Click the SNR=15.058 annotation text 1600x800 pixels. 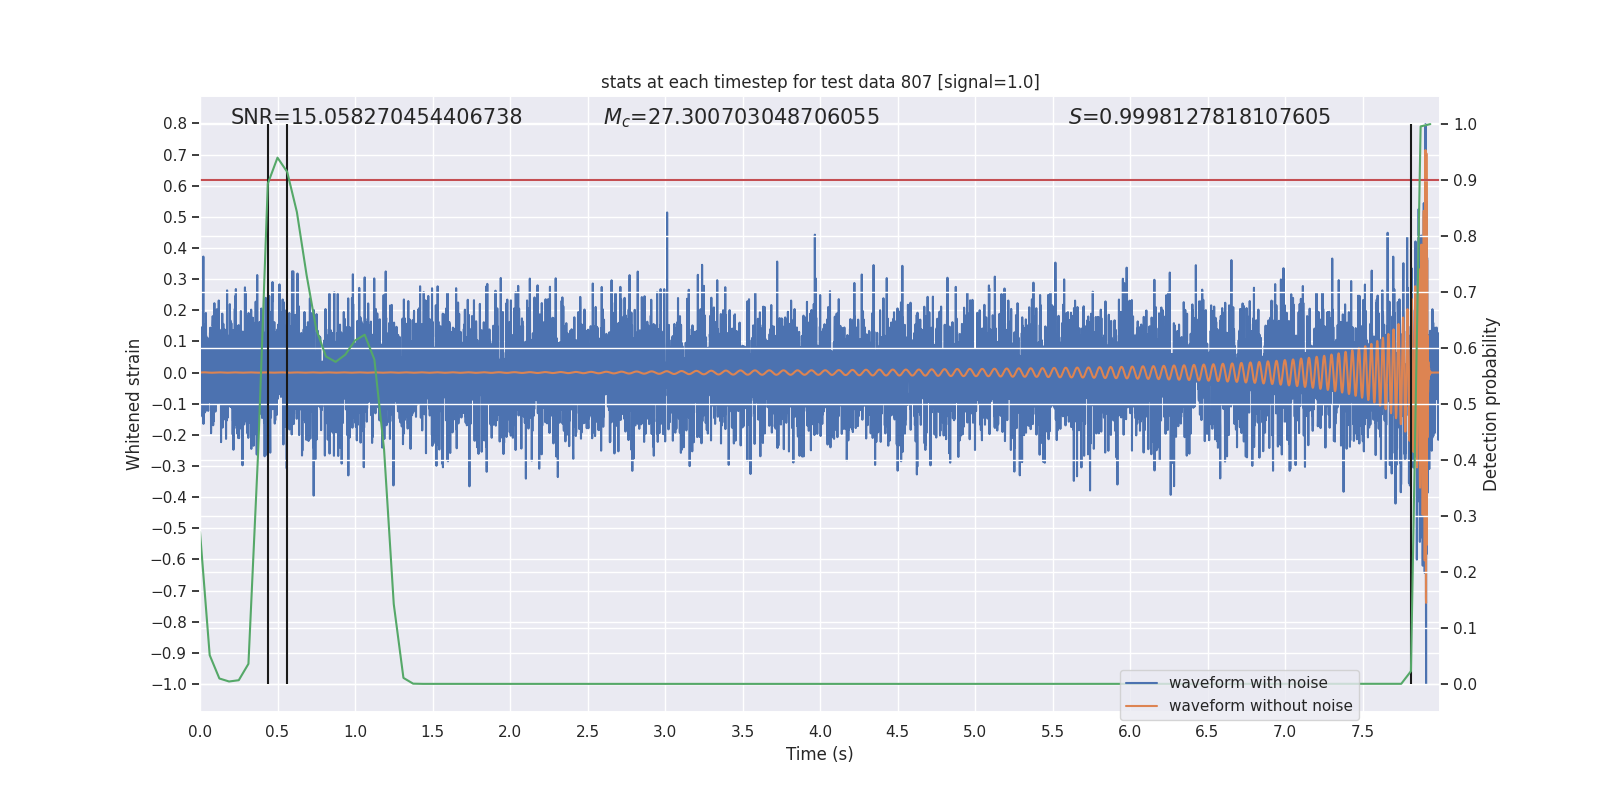[x=376, y=117]
